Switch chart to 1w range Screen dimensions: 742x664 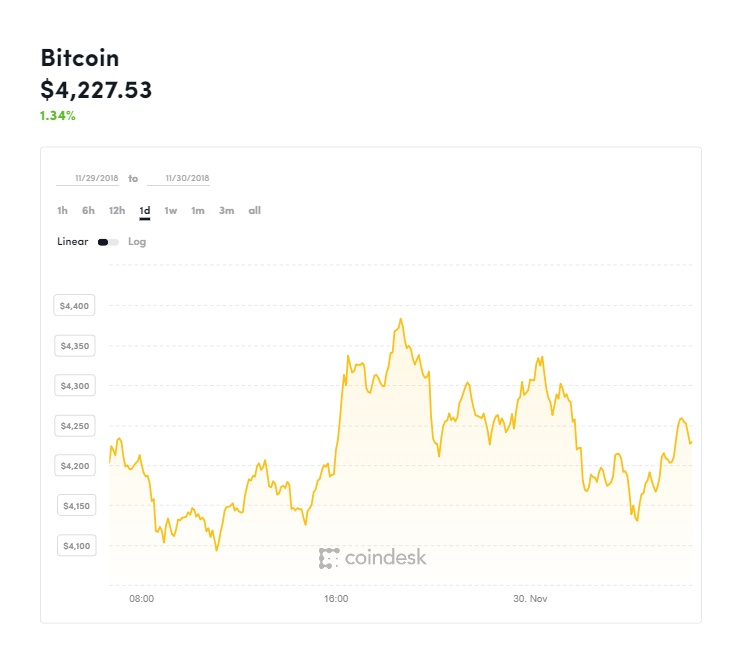tap(171, 211)
